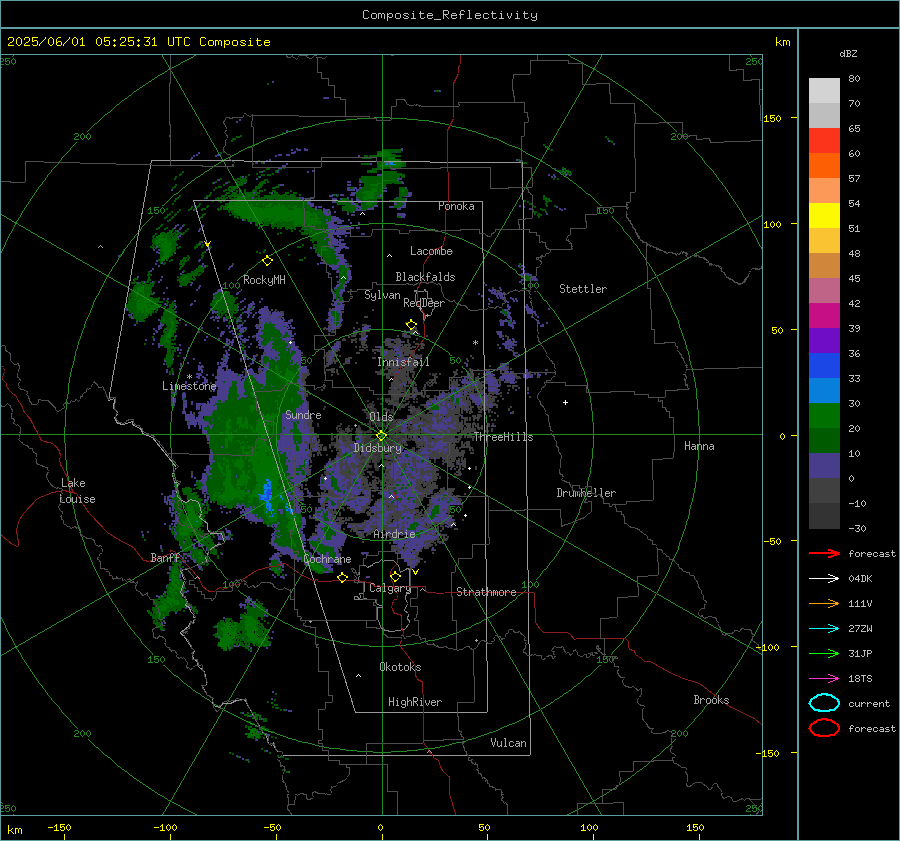Viewport: 900px width, 841px height.
Task: Click the light gray swatch between 80 and 70 dBZ
Action: point(824,91)
